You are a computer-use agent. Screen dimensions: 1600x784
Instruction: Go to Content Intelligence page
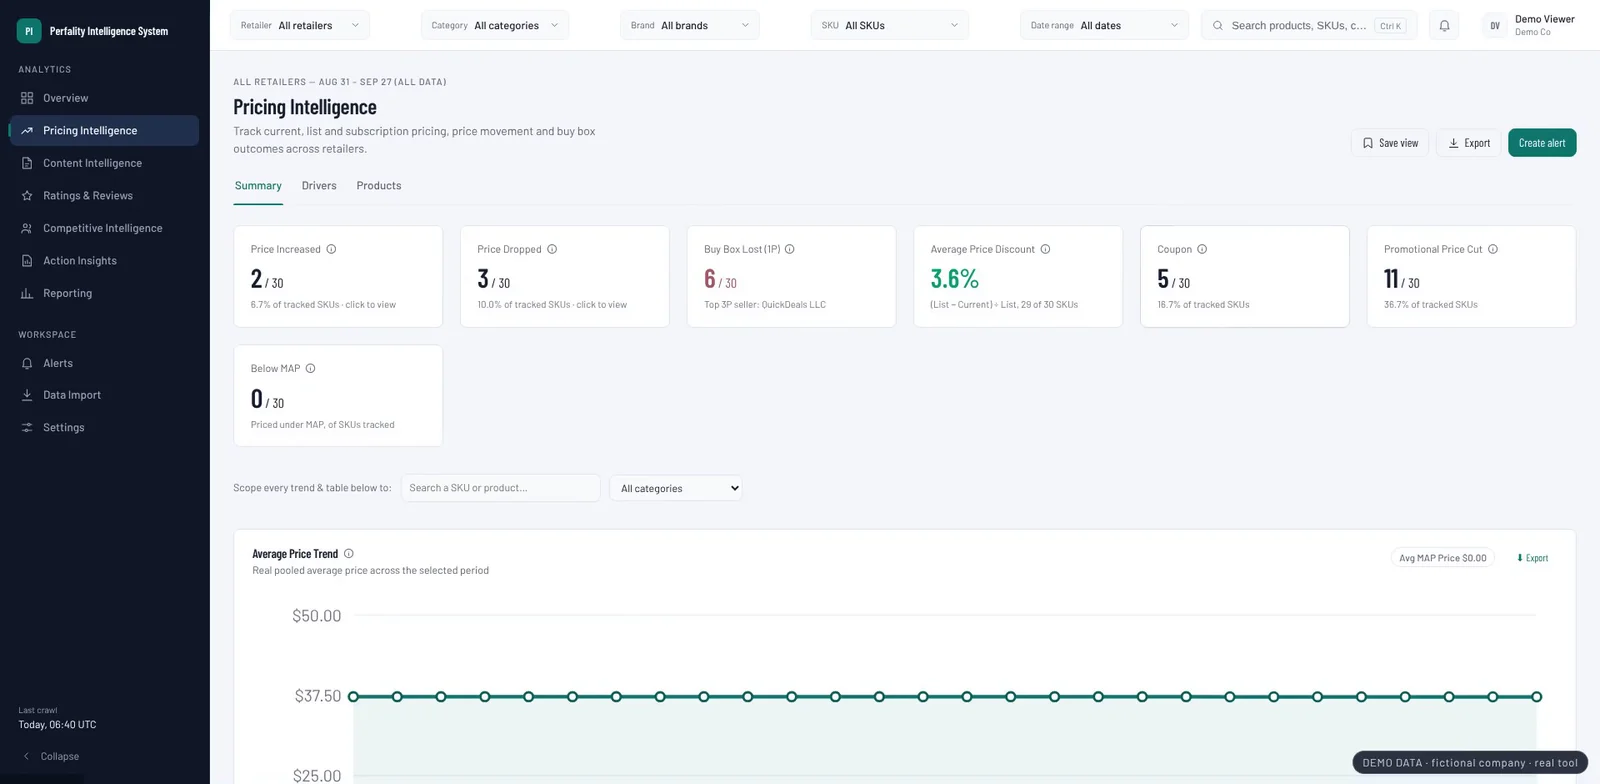tap(104, 163)
